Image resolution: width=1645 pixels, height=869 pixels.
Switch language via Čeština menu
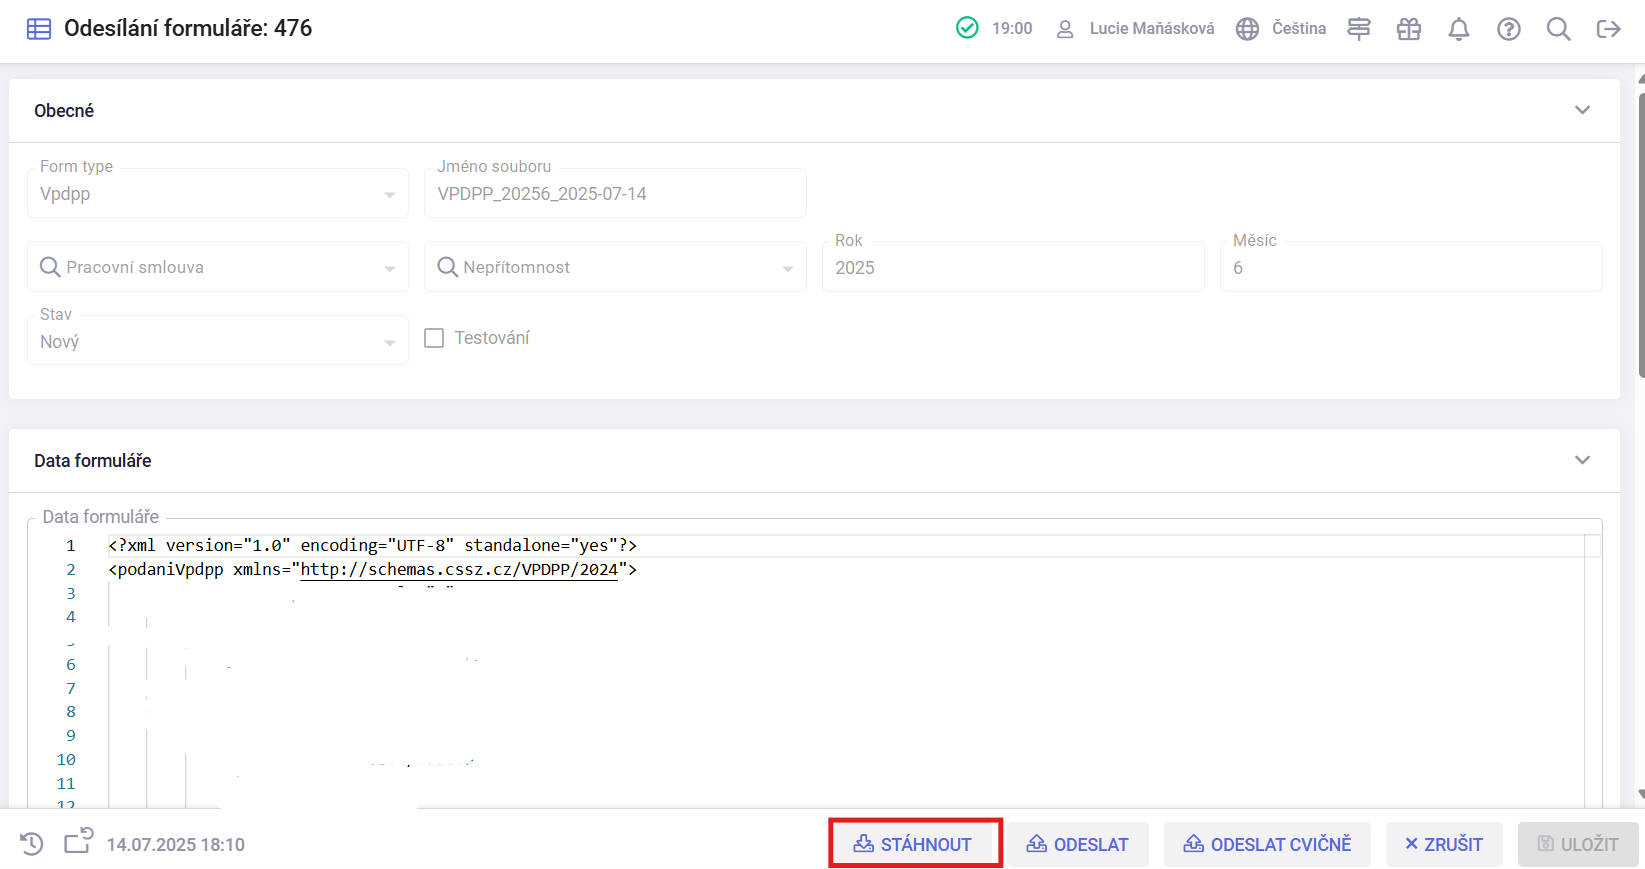point(1281,29)
